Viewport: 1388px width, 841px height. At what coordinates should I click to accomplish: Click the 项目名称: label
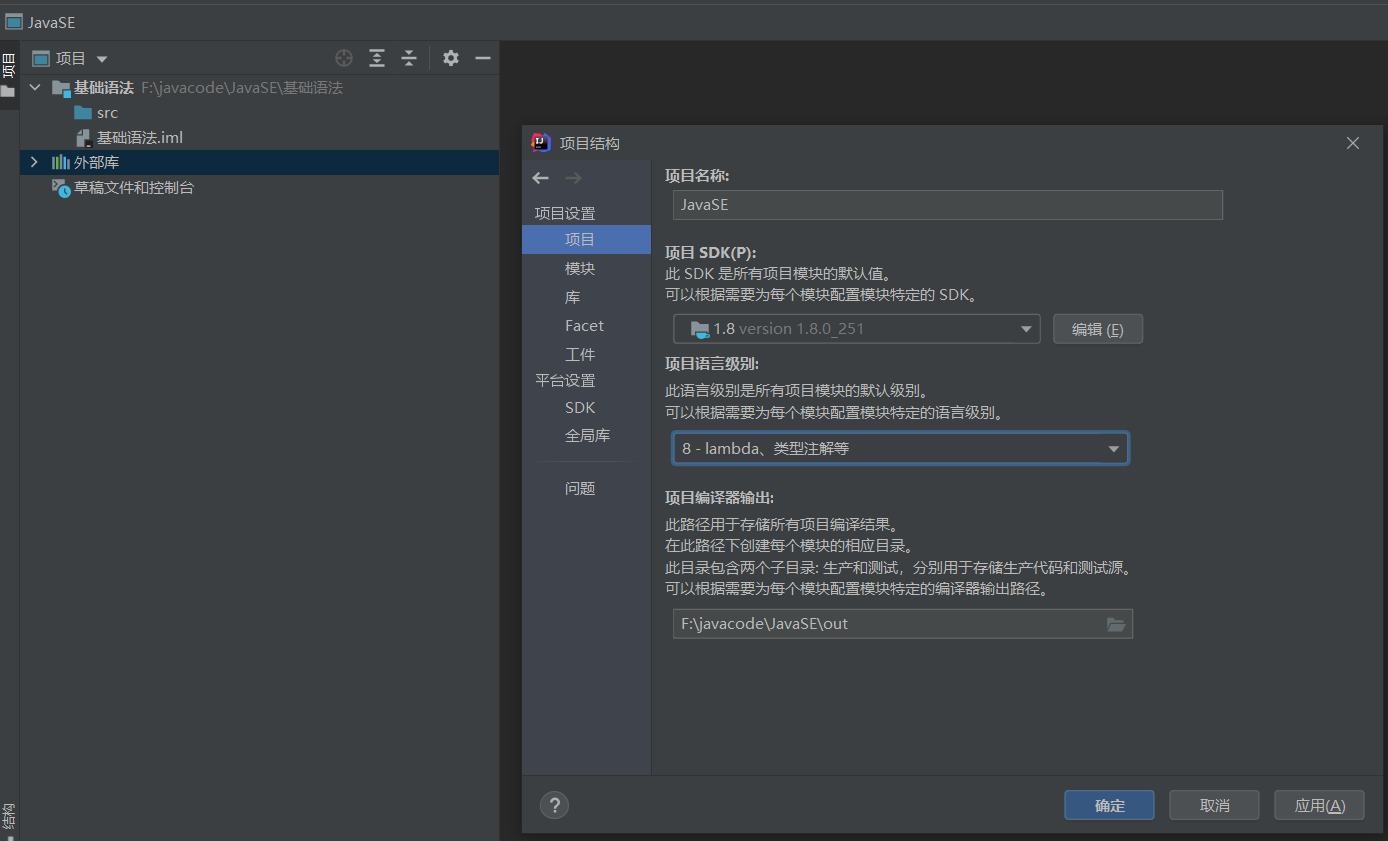(698, 175)
